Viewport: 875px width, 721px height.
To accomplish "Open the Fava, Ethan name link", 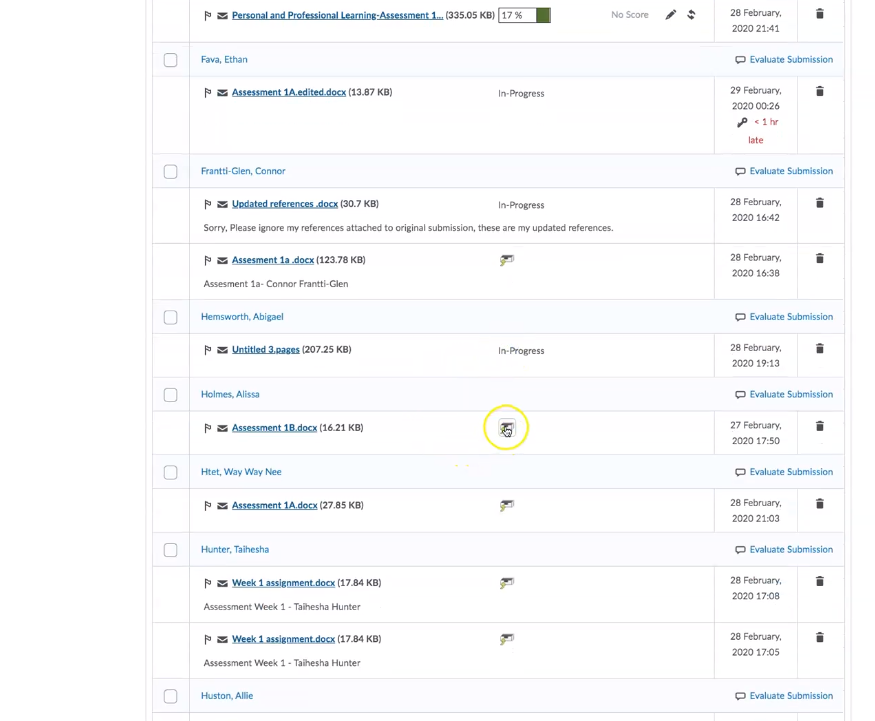I will coord(224,59).
